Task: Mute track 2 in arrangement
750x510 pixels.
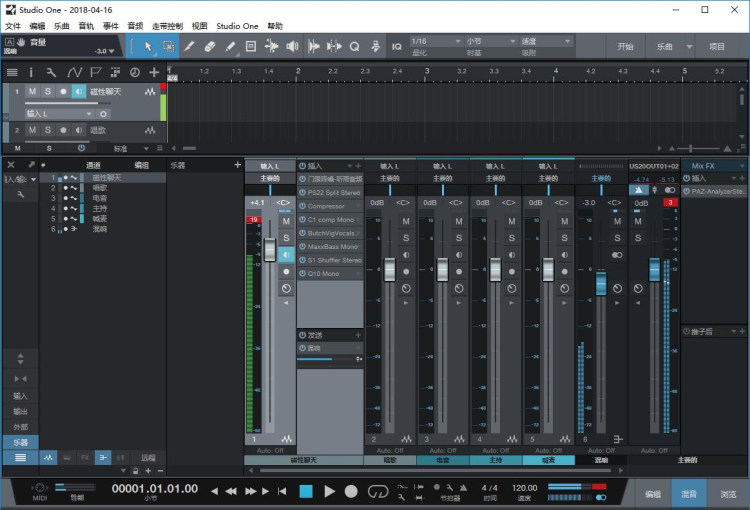Action: point(32,130)
